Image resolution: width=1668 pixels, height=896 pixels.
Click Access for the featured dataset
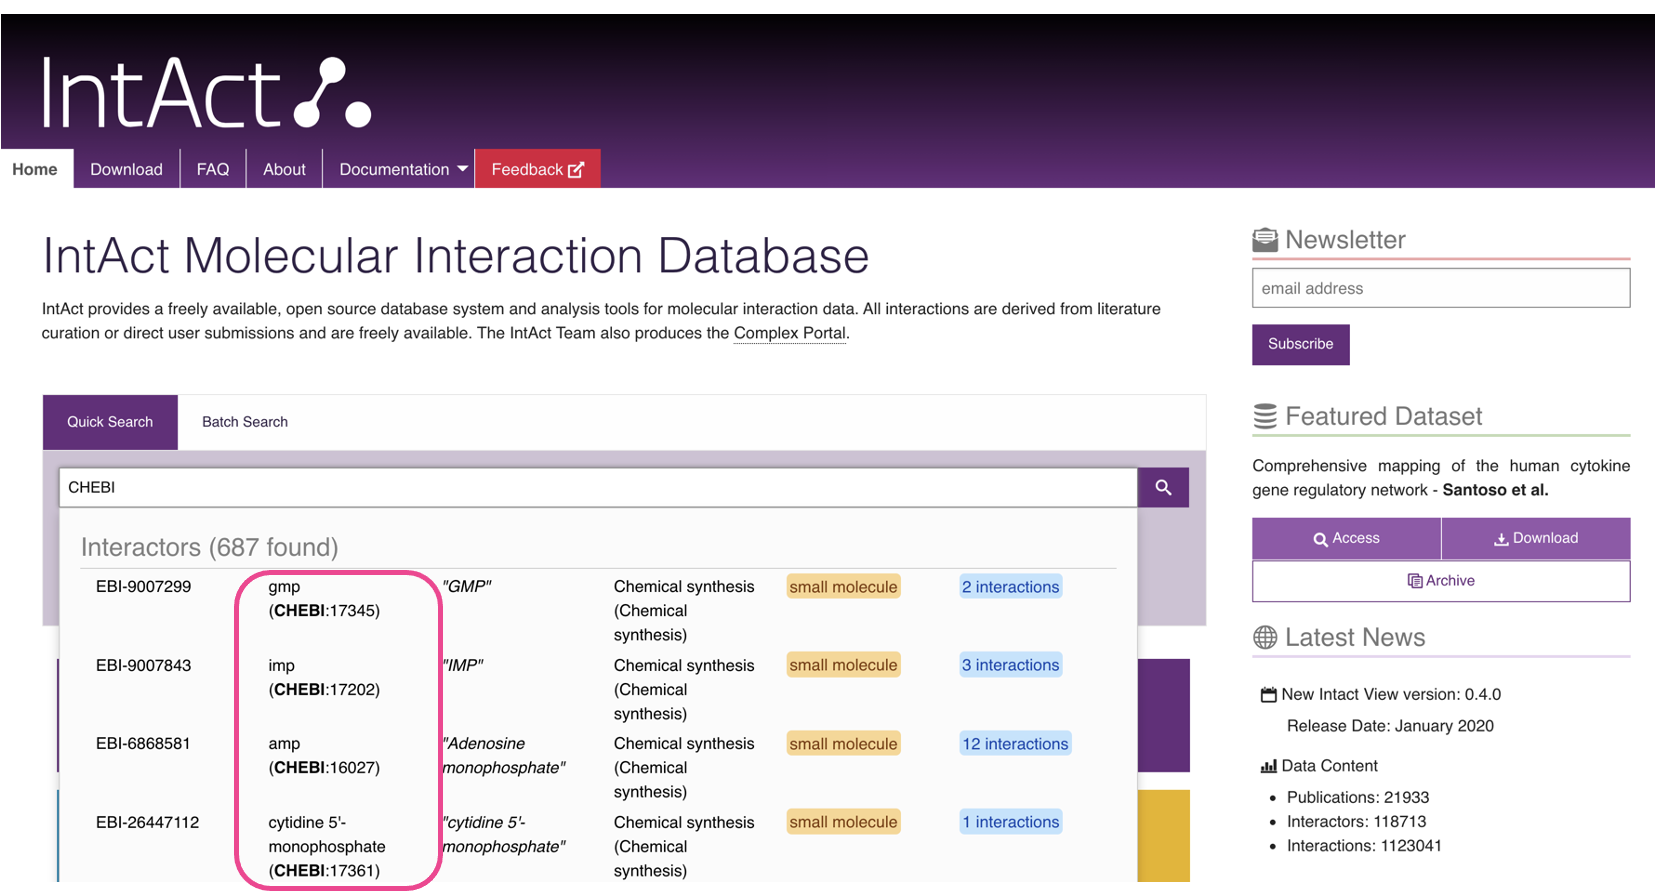coord(1346,538)
